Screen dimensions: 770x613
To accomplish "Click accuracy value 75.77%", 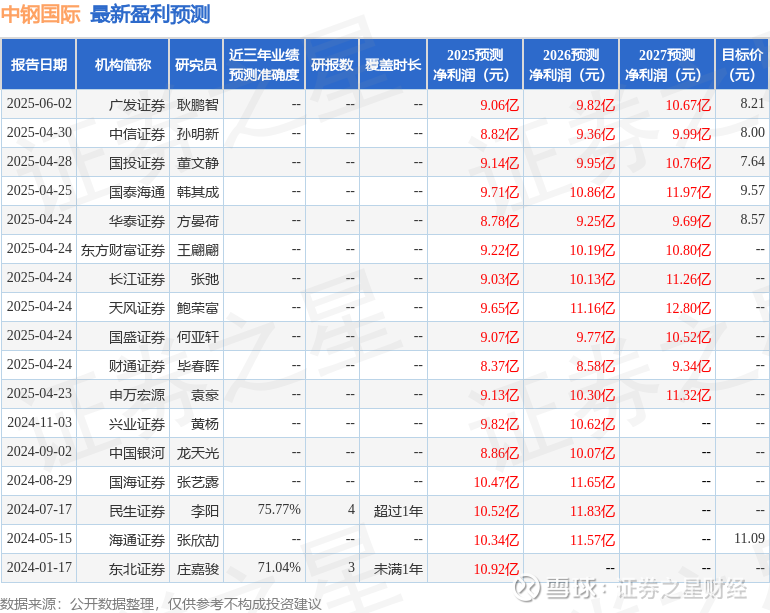I will tap(279, 510).
